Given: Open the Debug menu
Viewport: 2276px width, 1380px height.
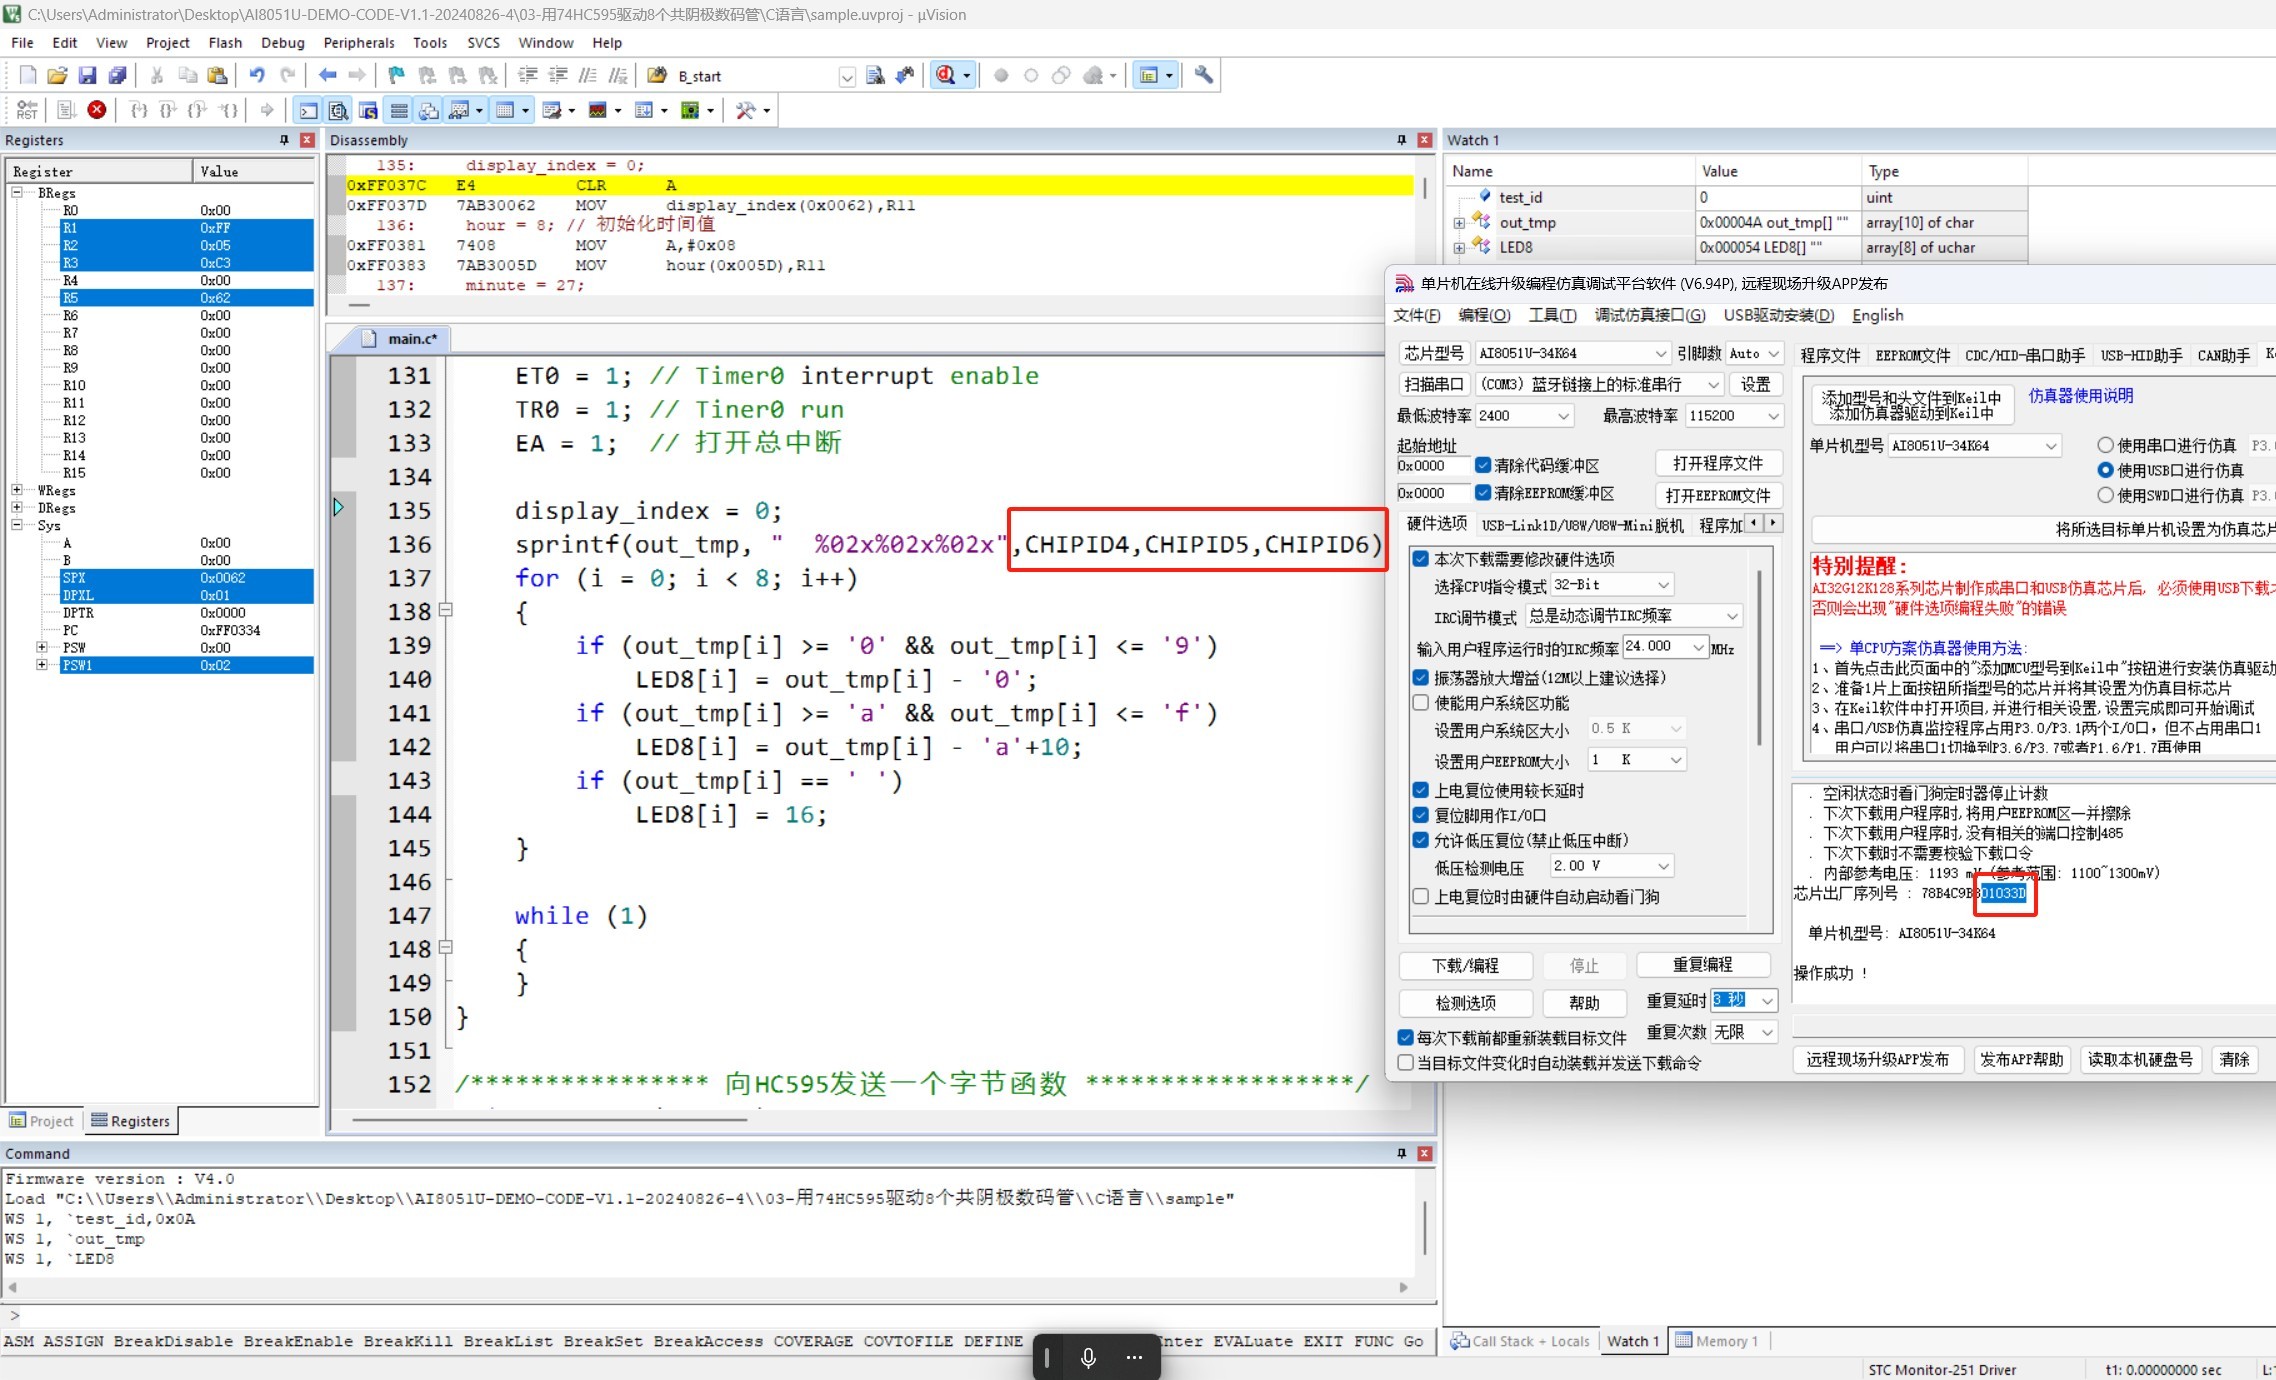Looking at the screenshot, I should point(283,43).
